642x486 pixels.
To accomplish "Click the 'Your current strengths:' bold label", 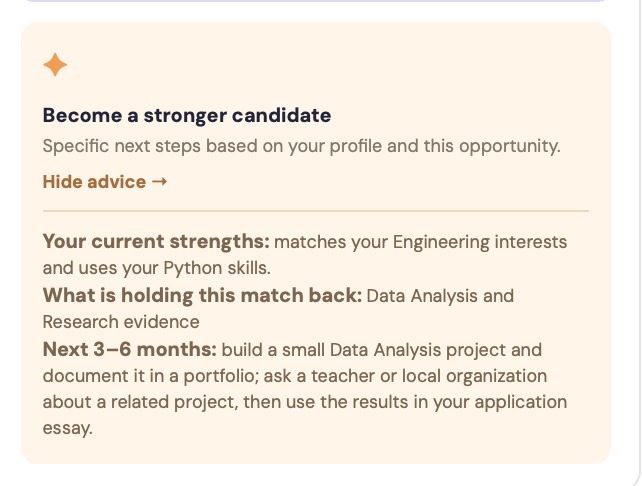I will [156, 241].
